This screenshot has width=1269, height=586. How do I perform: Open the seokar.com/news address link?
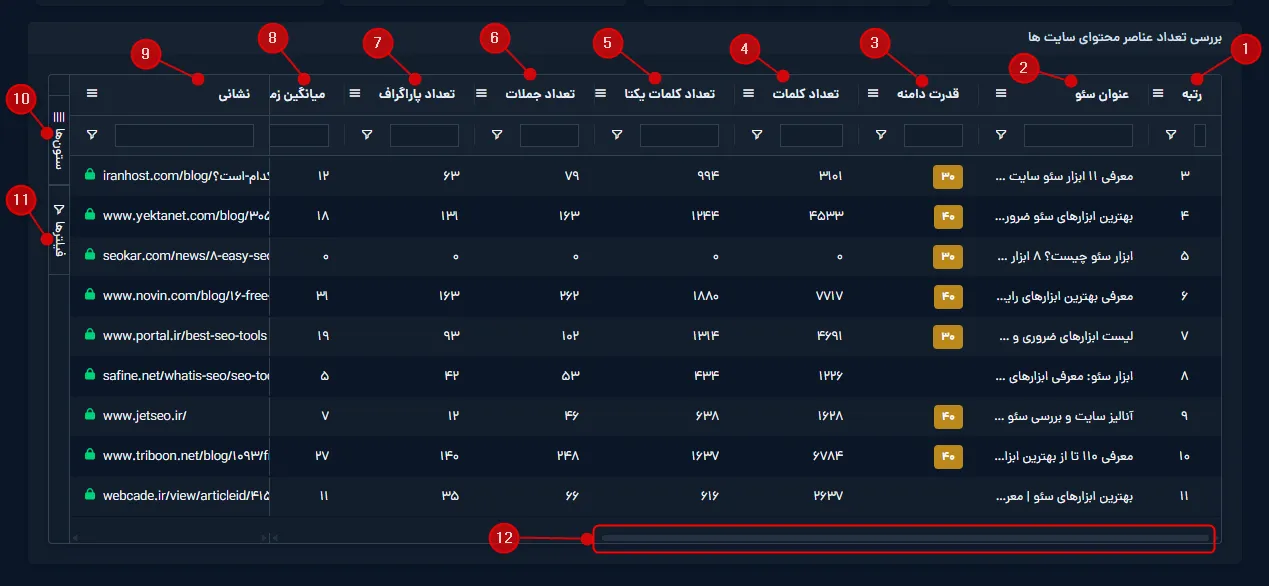click(186, 255)
